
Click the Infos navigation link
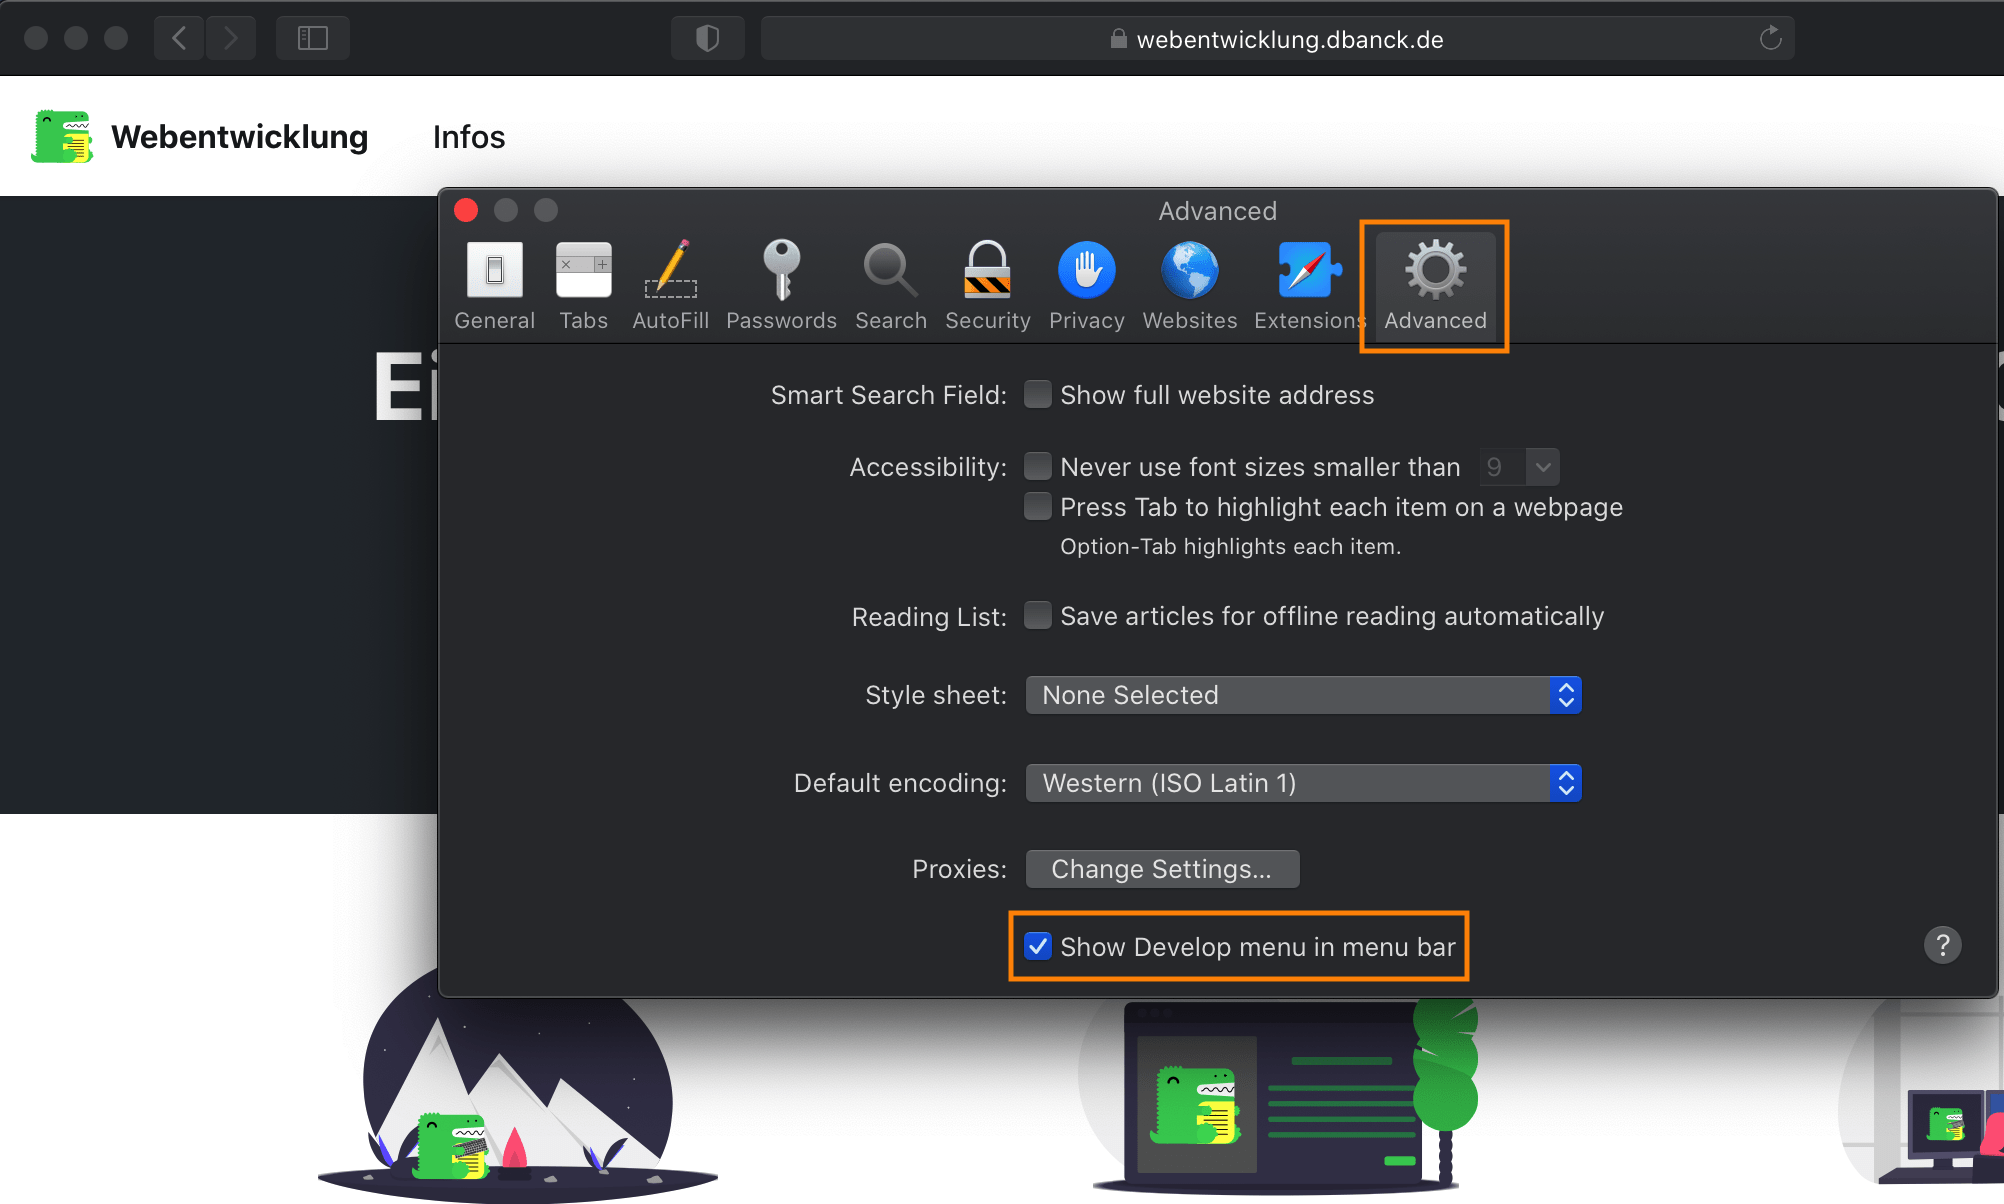click(x=468, y=137)
